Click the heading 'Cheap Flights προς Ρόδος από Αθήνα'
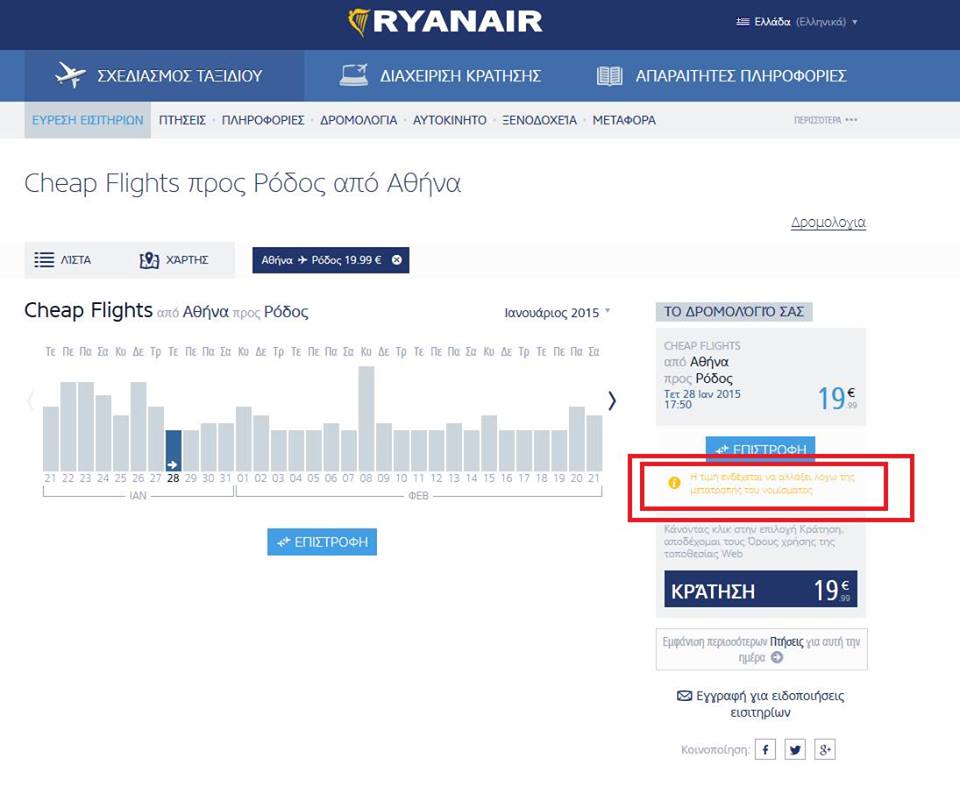Screen dimensions: 960x786 coord(242,183)
